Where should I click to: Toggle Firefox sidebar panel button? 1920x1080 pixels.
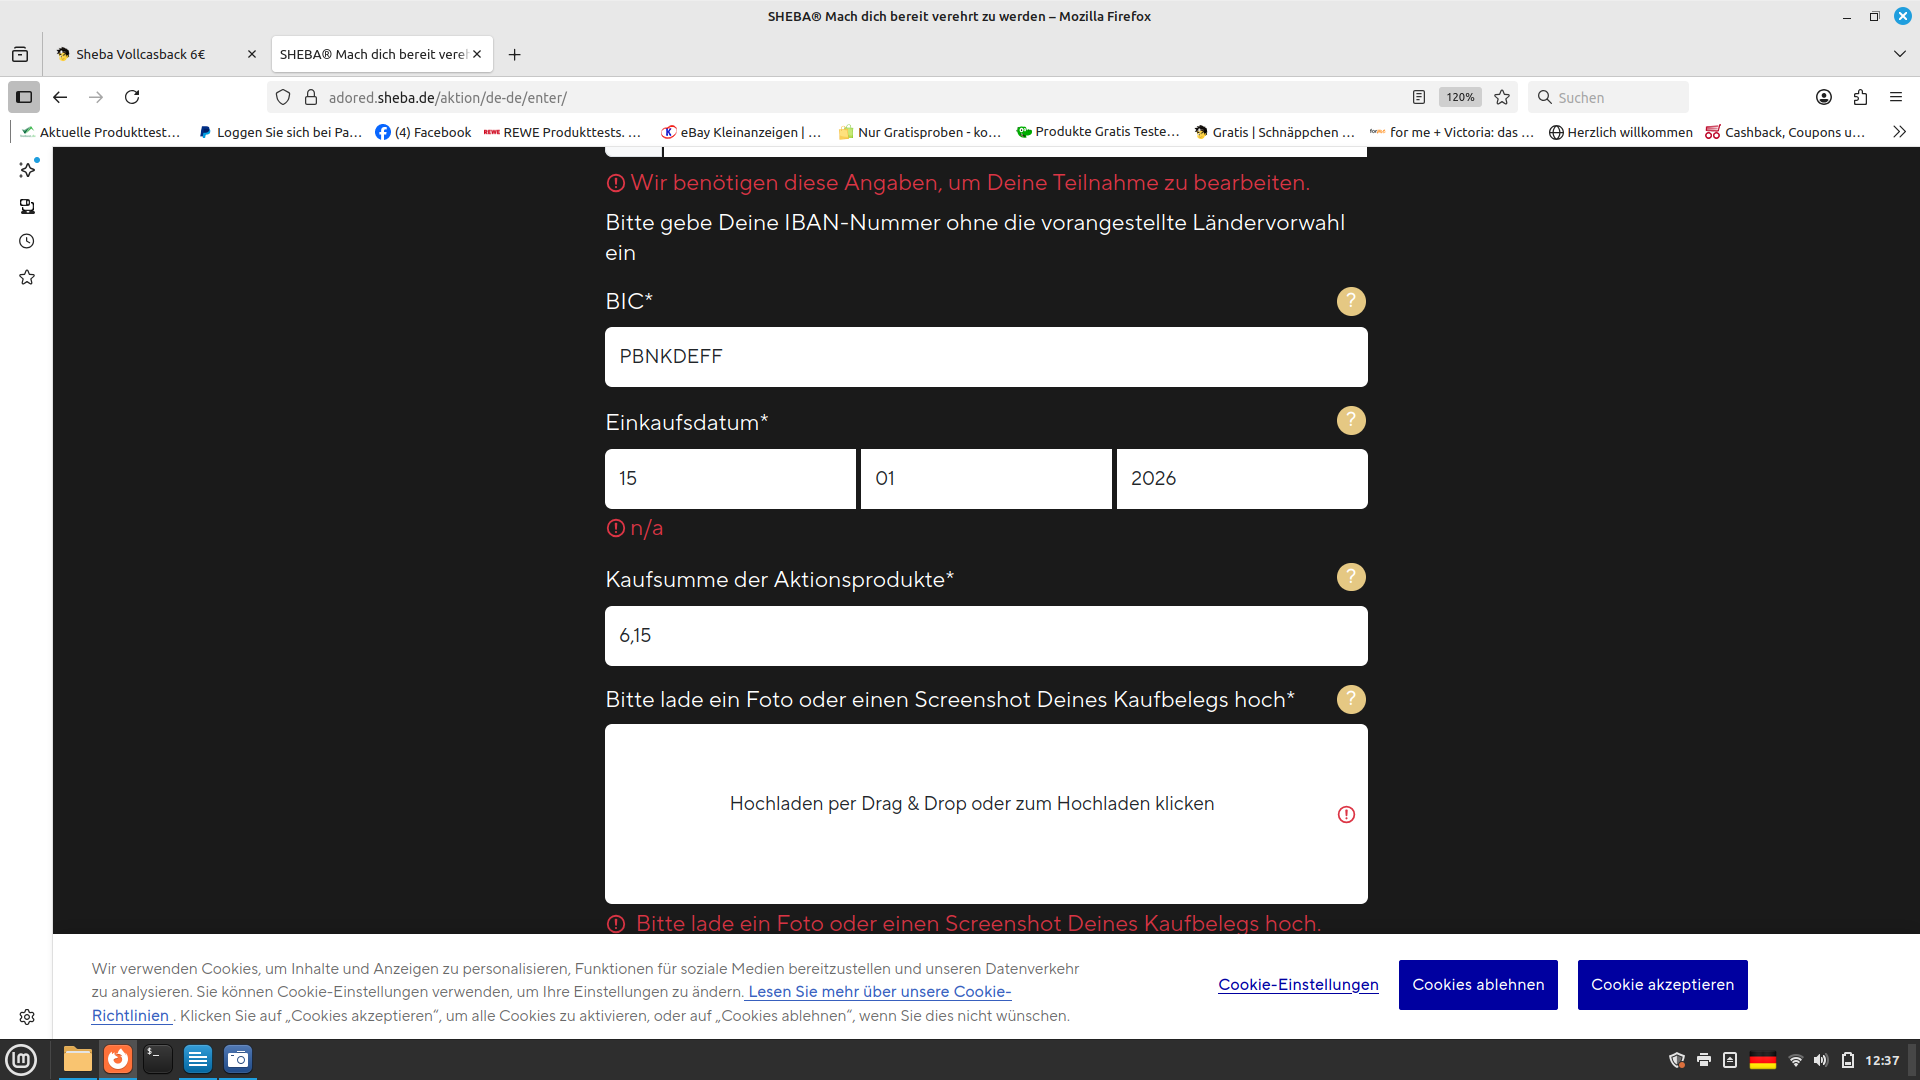(x=24, y=97)
